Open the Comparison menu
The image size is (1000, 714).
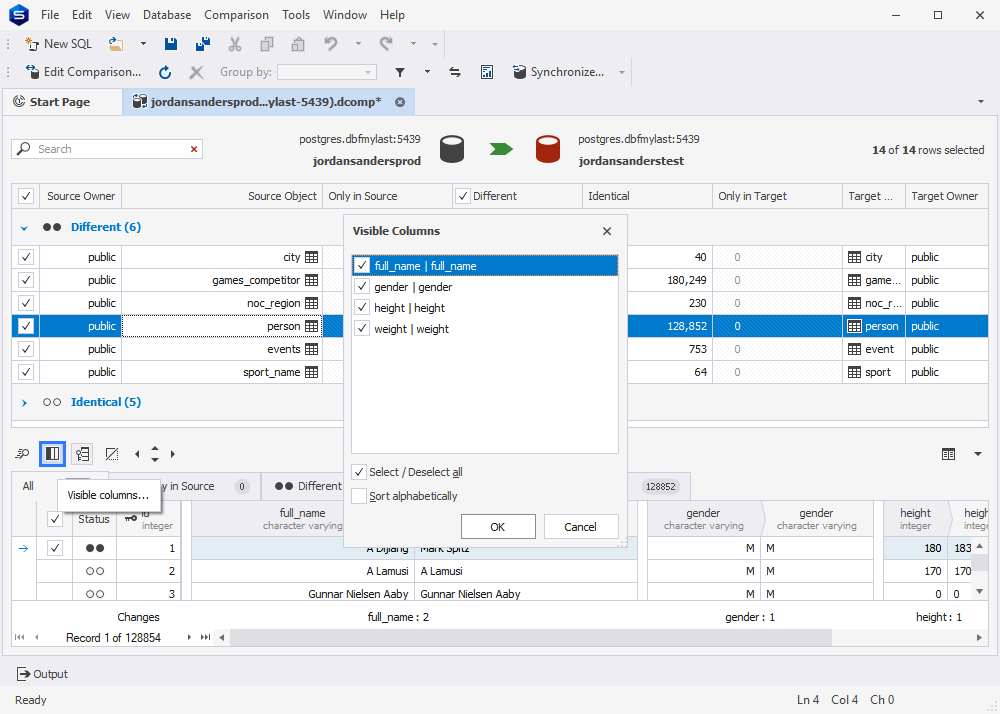coord(236,15)
